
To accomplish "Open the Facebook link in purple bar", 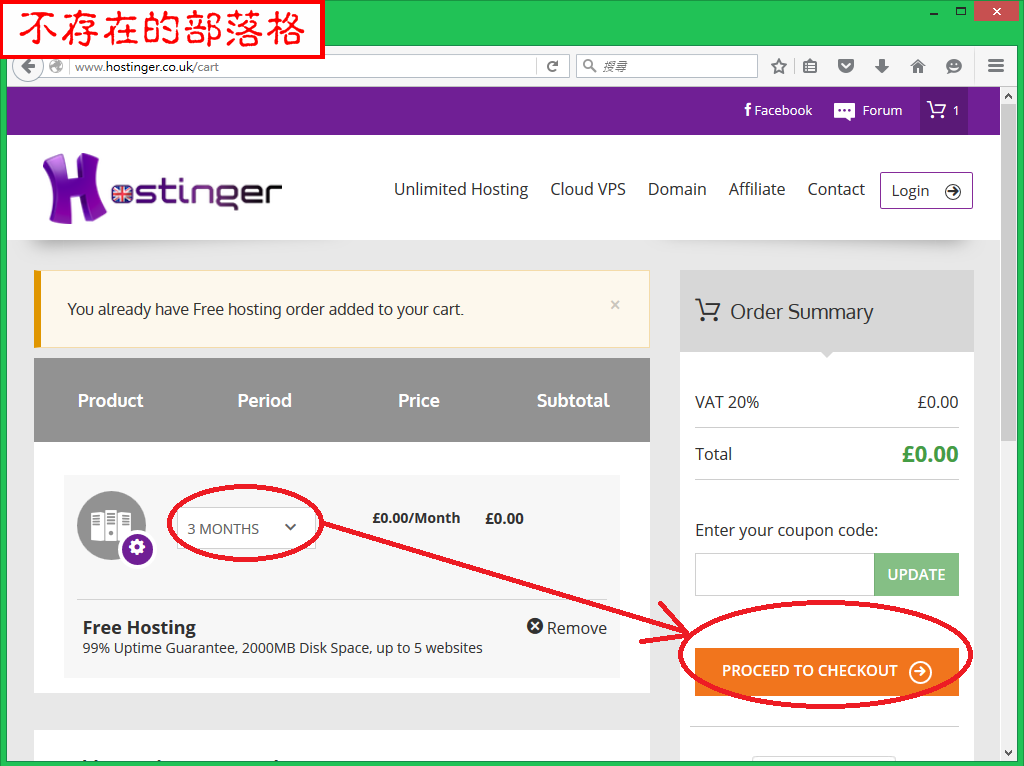I will (x=778, y=110).
